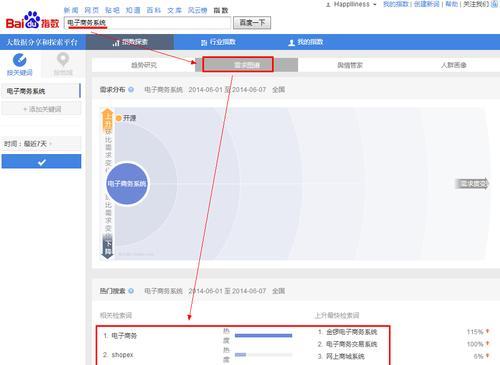Click the sidebar 电子商务系统 keyword field
The image size is (500, 365).
tap(41, 91)
